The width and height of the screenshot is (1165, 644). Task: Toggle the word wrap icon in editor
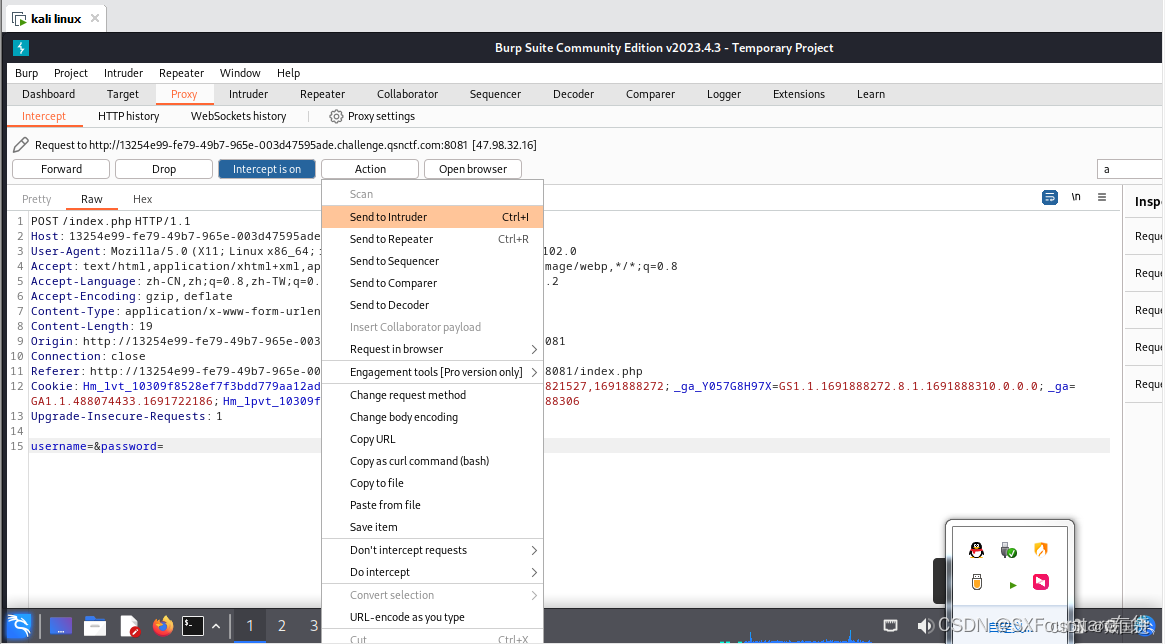(x=1049, y=198)
